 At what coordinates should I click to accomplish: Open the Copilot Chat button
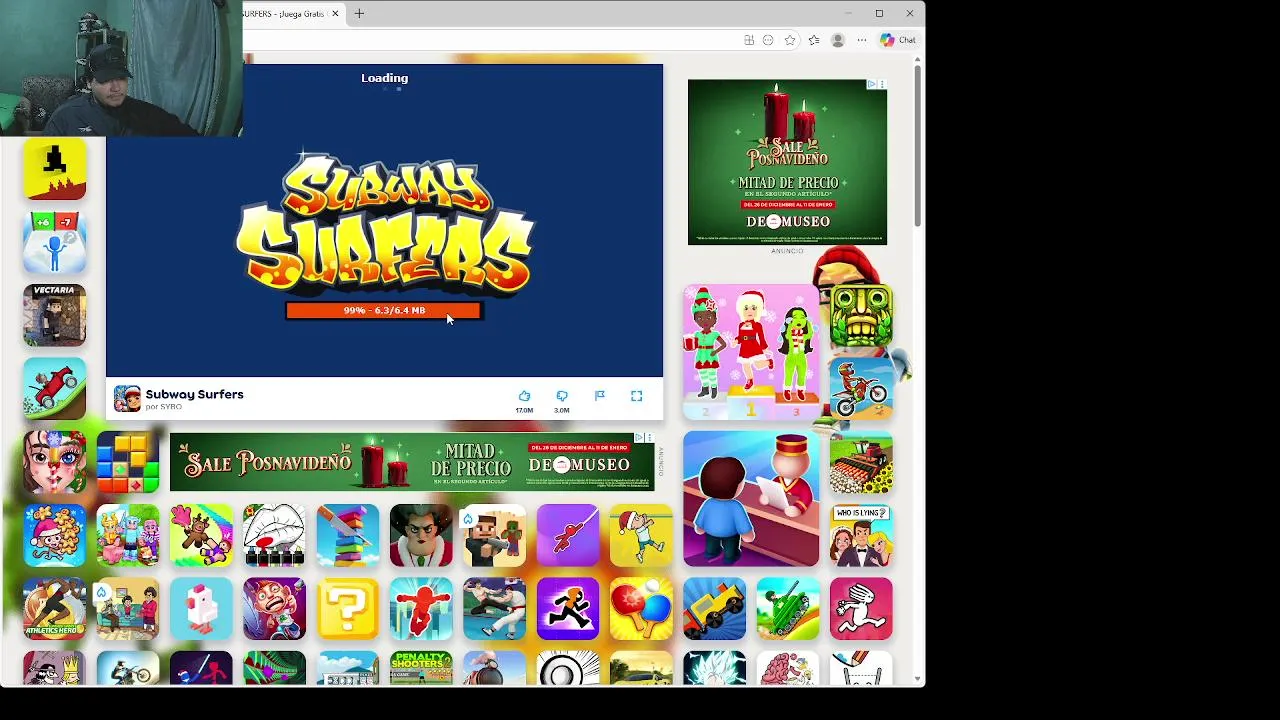pyautogui.click(x=898, y=40)
